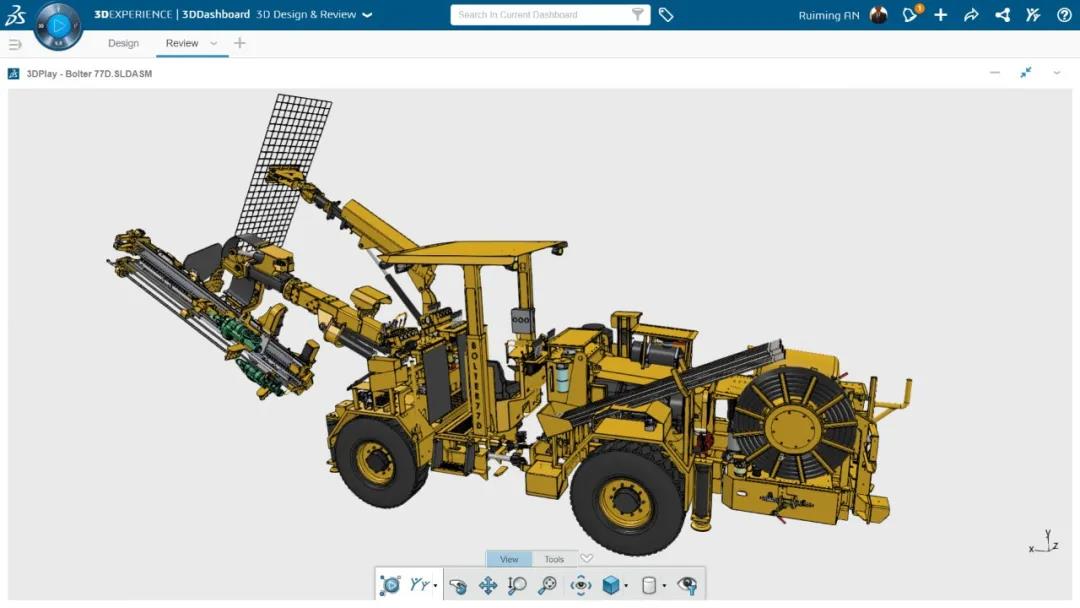Minimize the 3DPlay widget

[995, 72]
